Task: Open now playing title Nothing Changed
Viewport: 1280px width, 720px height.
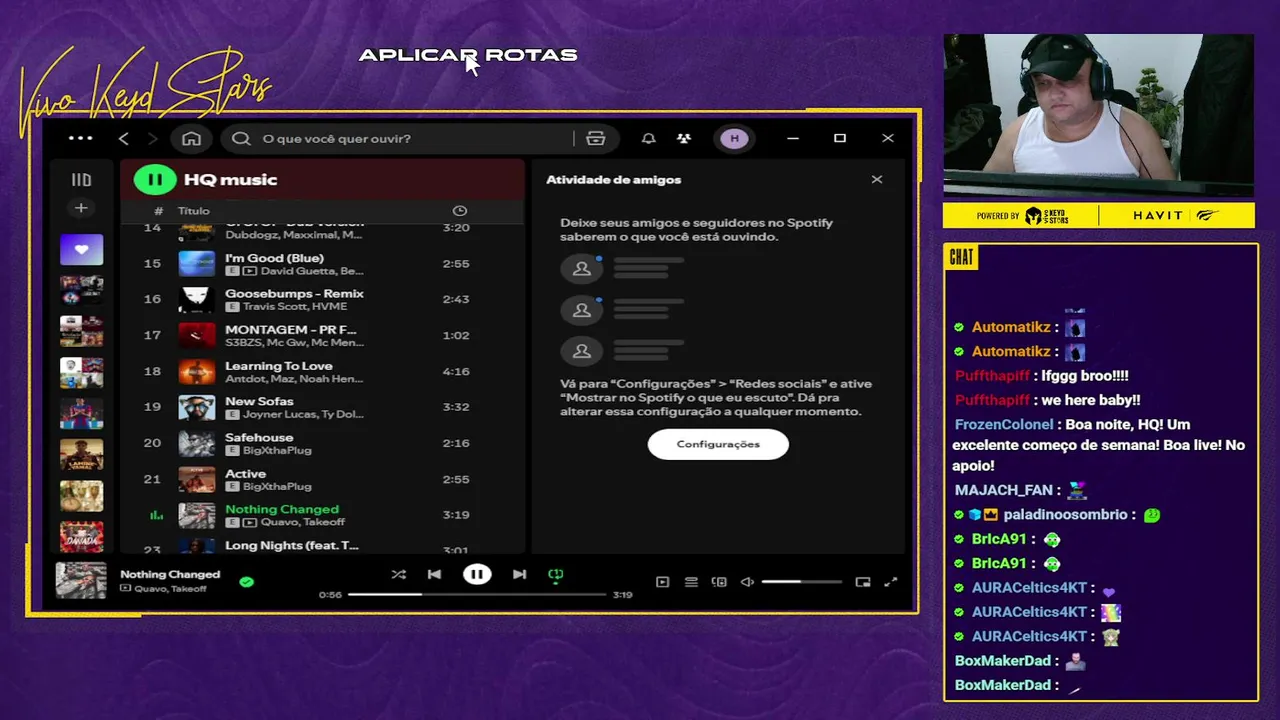Action: (170, 574)
